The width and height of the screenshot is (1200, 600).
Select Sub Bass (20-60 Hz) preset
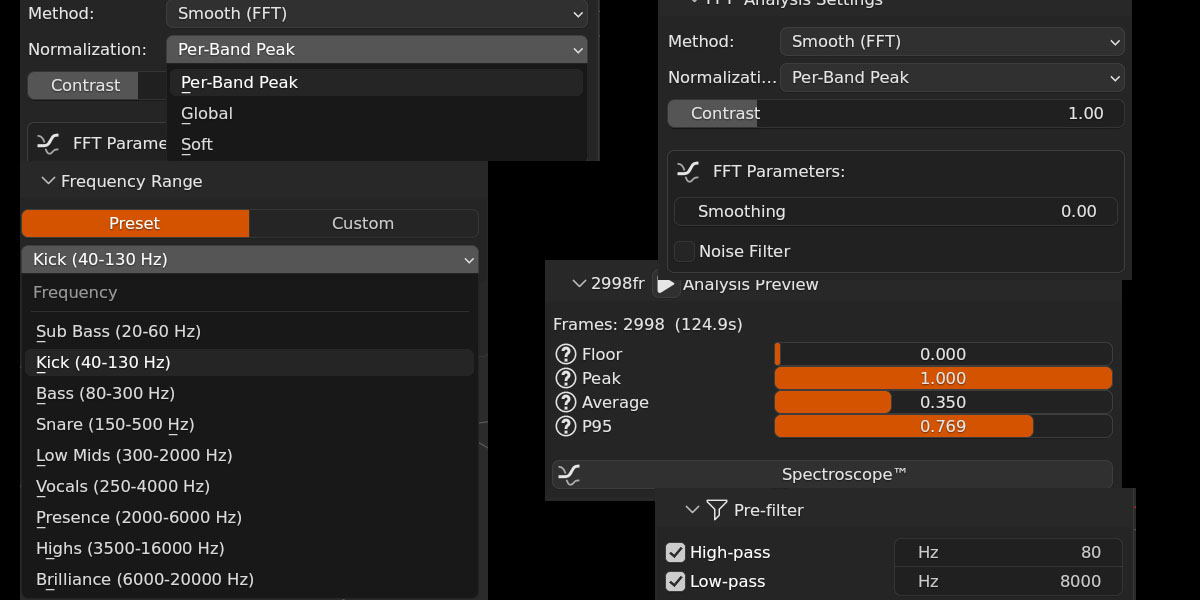(x=250, y=331)
